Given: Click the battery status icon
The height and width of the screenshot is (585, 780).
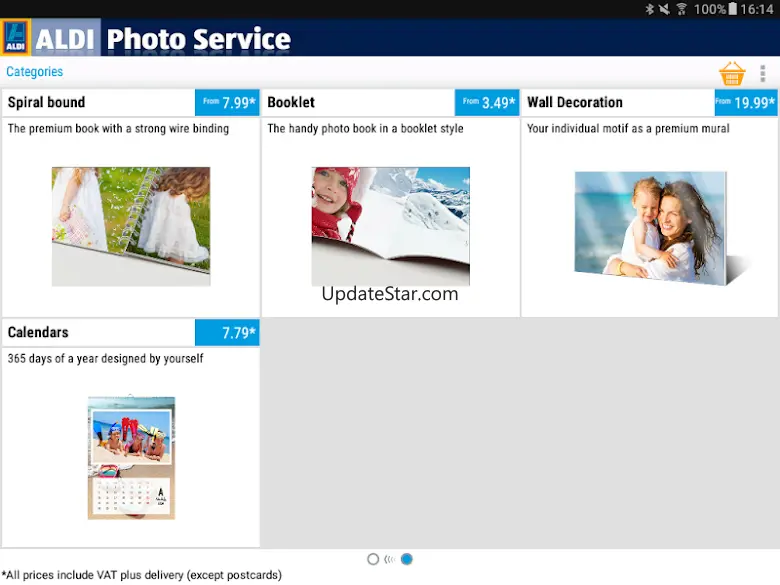Looking at the screenshot, I should pyautogui.click(x=732, y=9).
